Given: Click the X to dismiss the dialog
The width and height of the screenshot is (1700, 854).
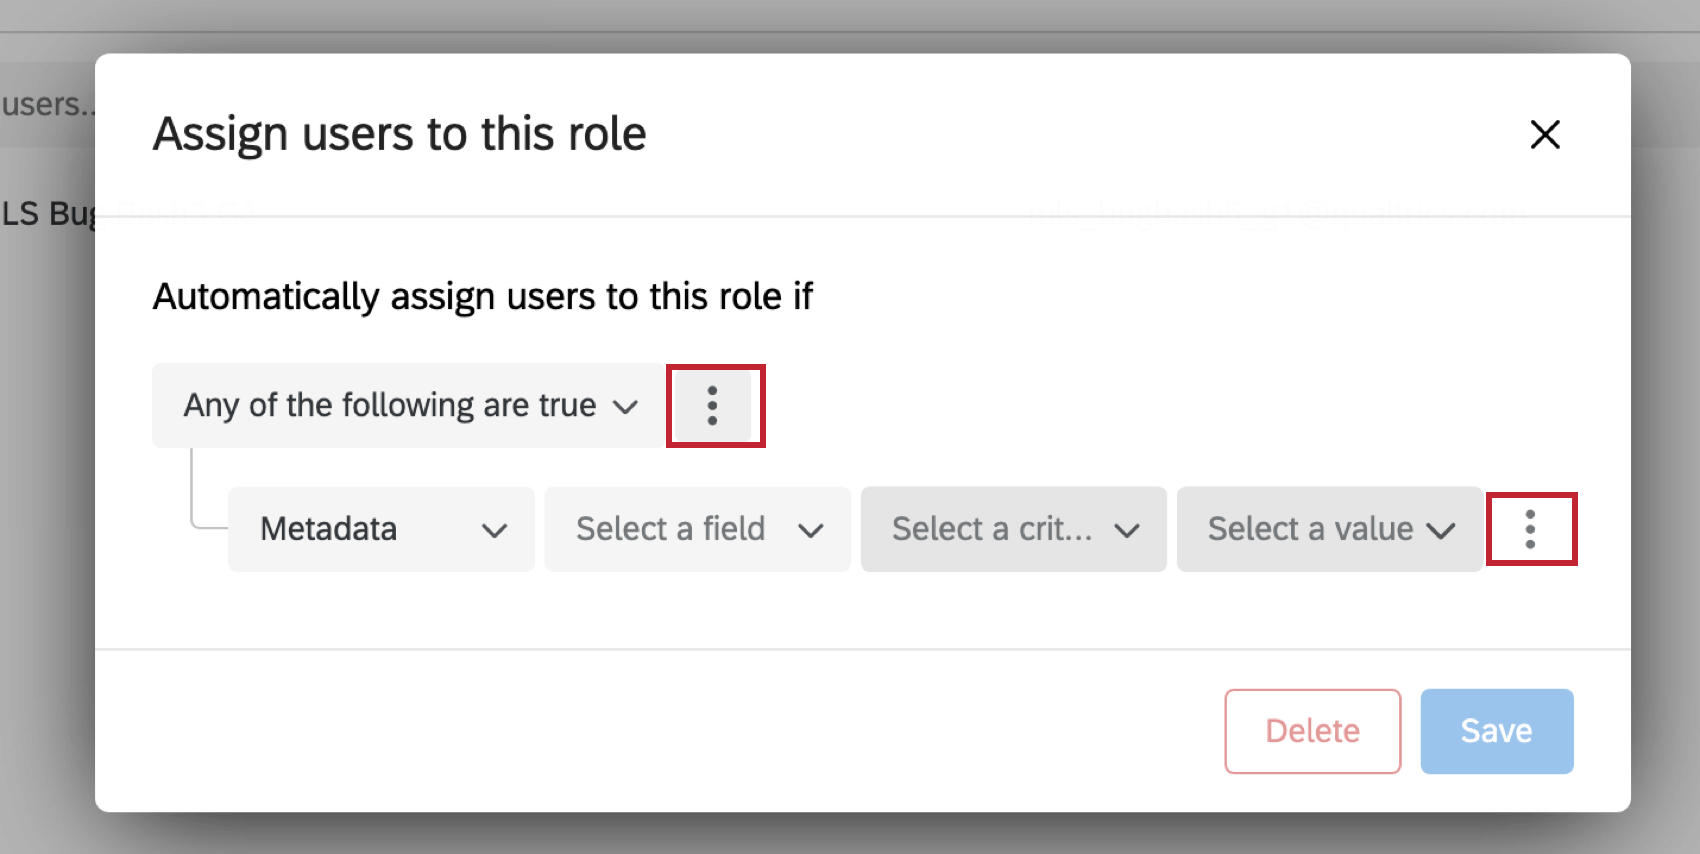Looking at the screenshot, I should tap(1545, 134).
